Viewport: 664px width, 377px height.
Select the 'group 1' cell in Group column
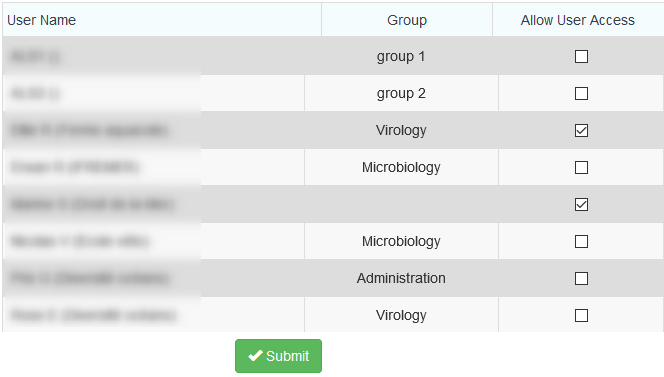click(401, 56)
